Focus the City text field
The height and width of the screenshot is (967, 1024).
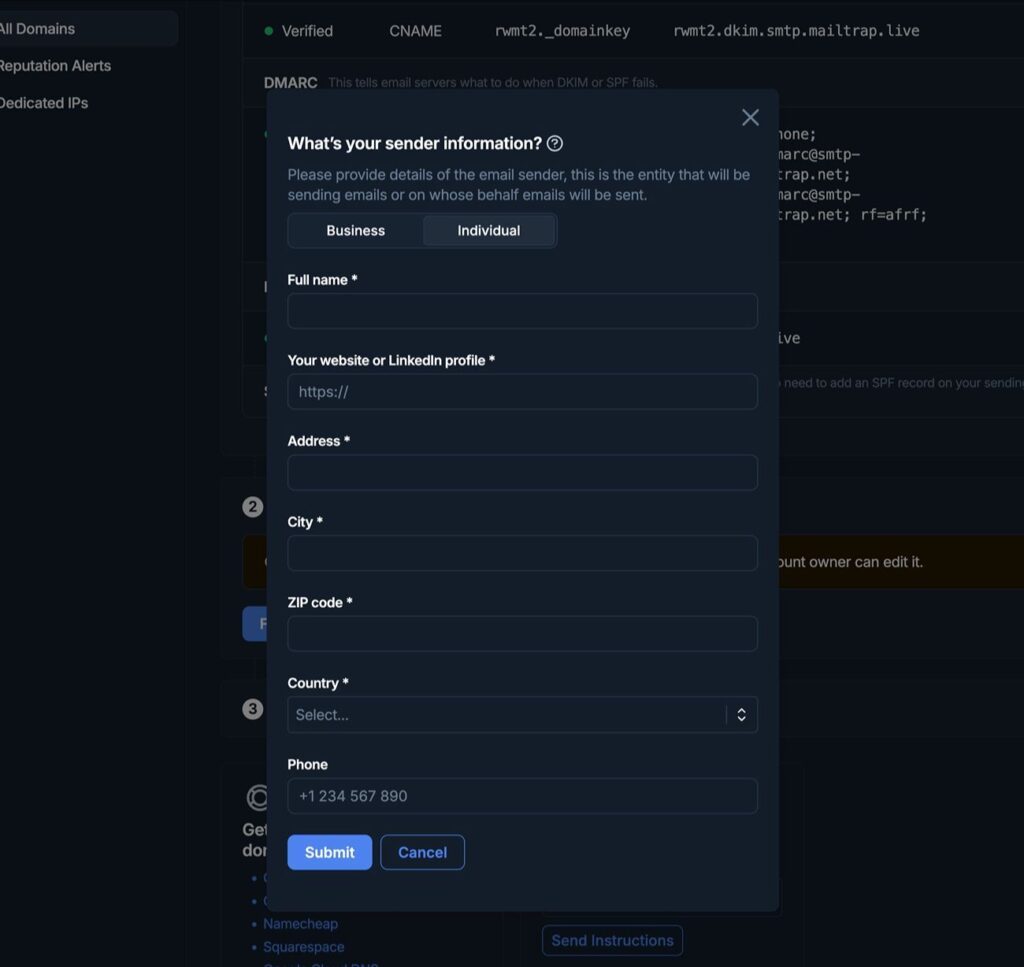click(x=522, y=553)
